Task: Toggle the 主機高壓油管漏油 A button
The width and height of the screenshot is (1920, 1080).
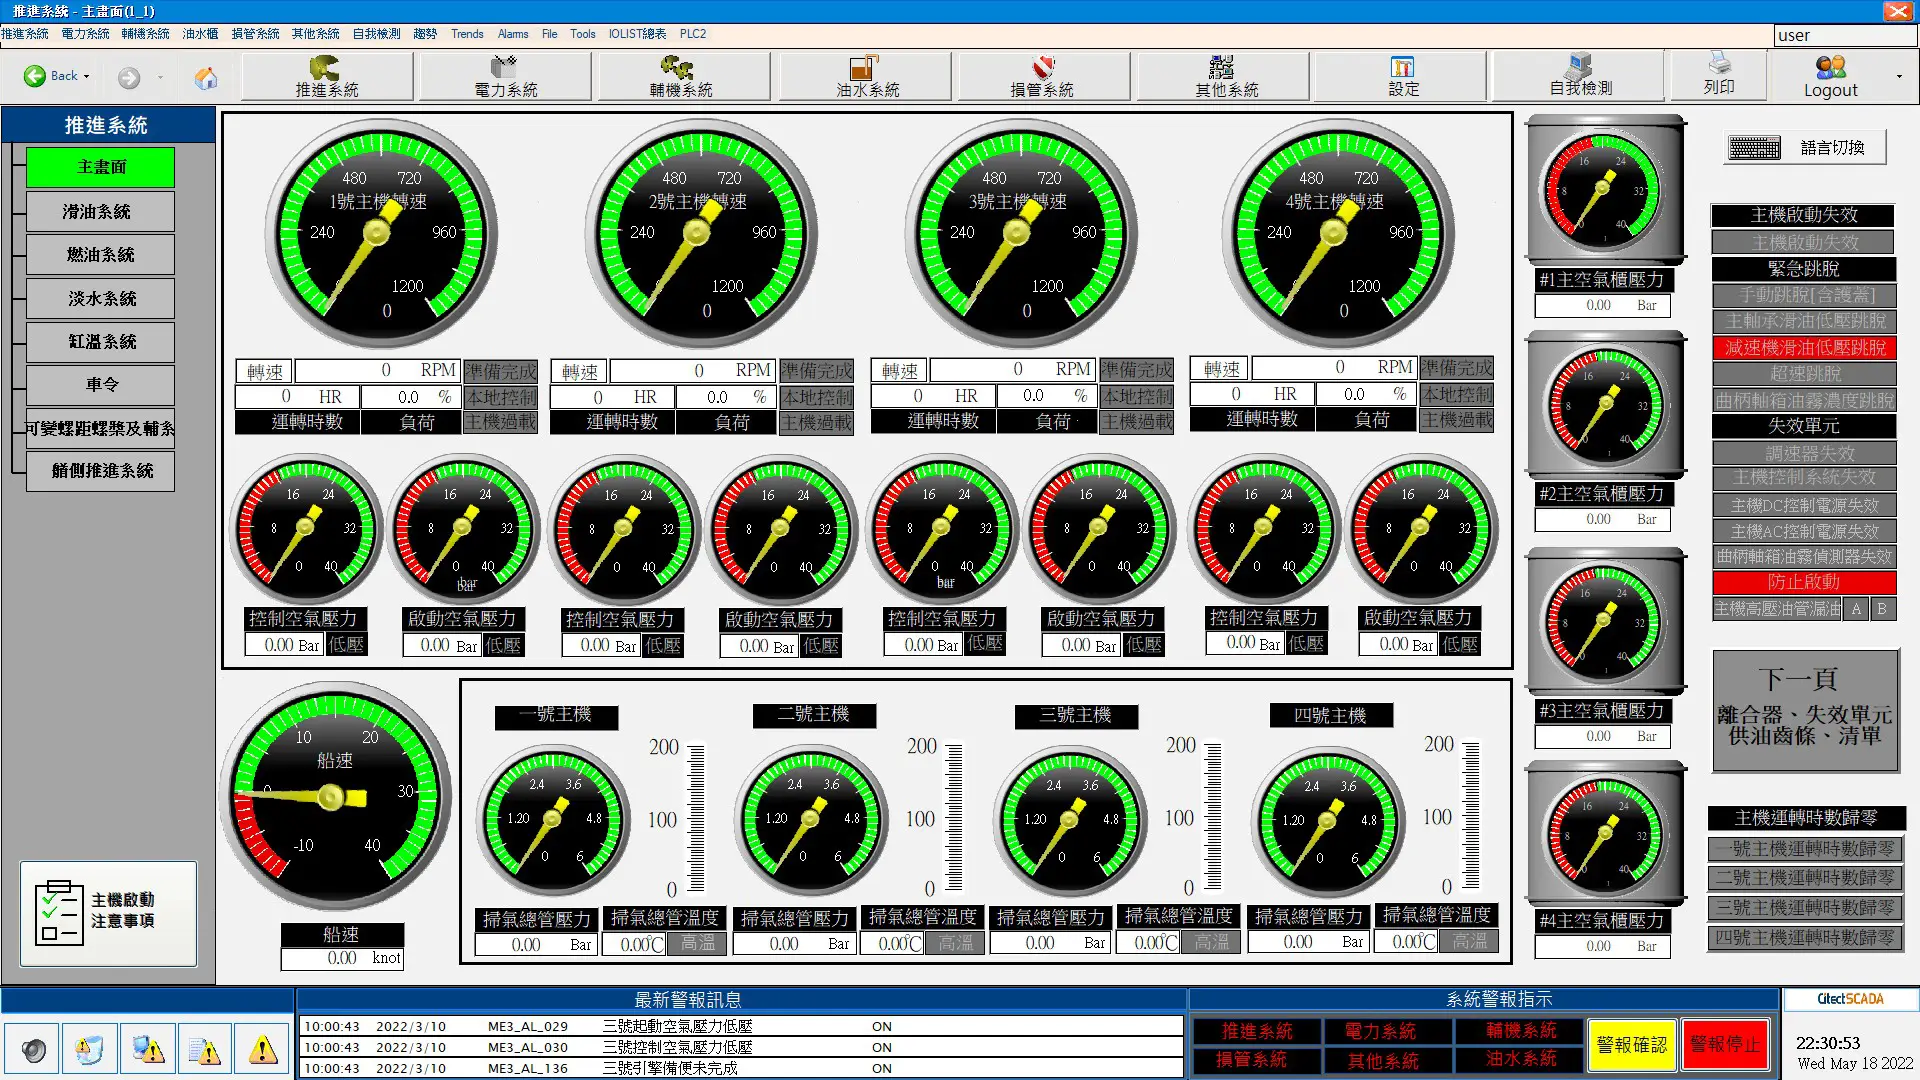Action: (1856, 608)
